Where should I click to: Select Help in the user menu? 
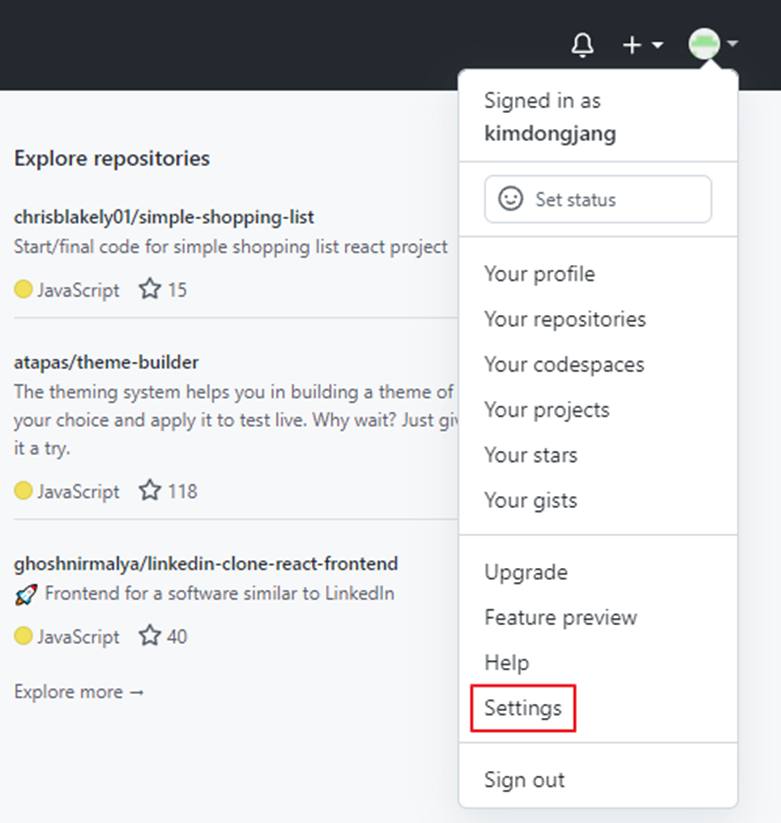click(x=506, y=663)
